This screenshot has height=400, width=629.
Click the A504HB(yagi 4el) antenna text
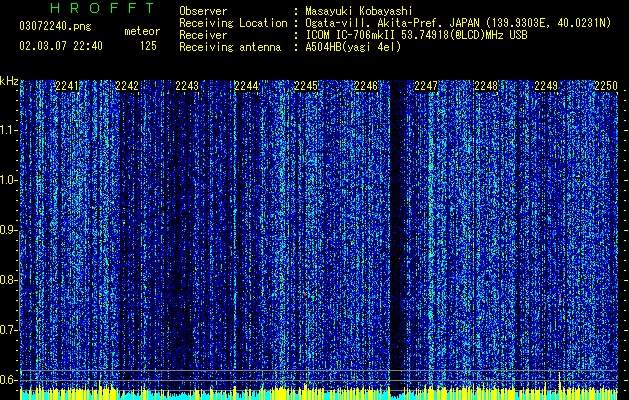point(353,47)
